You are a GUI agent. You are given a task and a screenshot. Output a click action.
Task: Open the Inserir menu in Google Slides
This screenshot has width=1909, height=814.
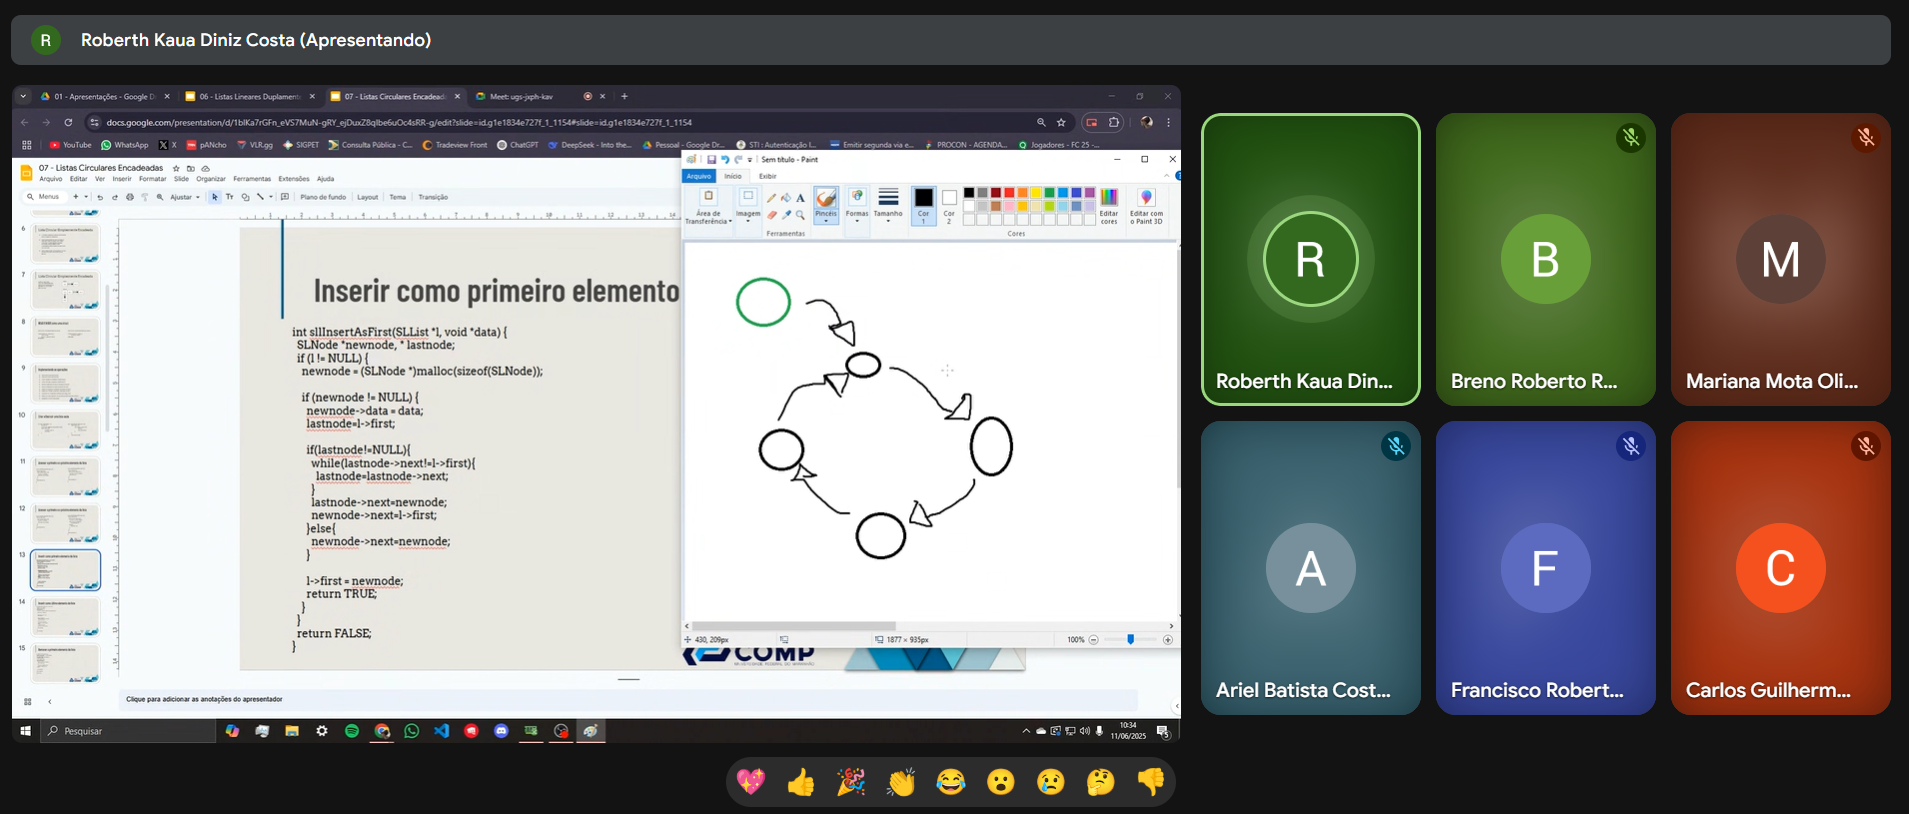122,179
